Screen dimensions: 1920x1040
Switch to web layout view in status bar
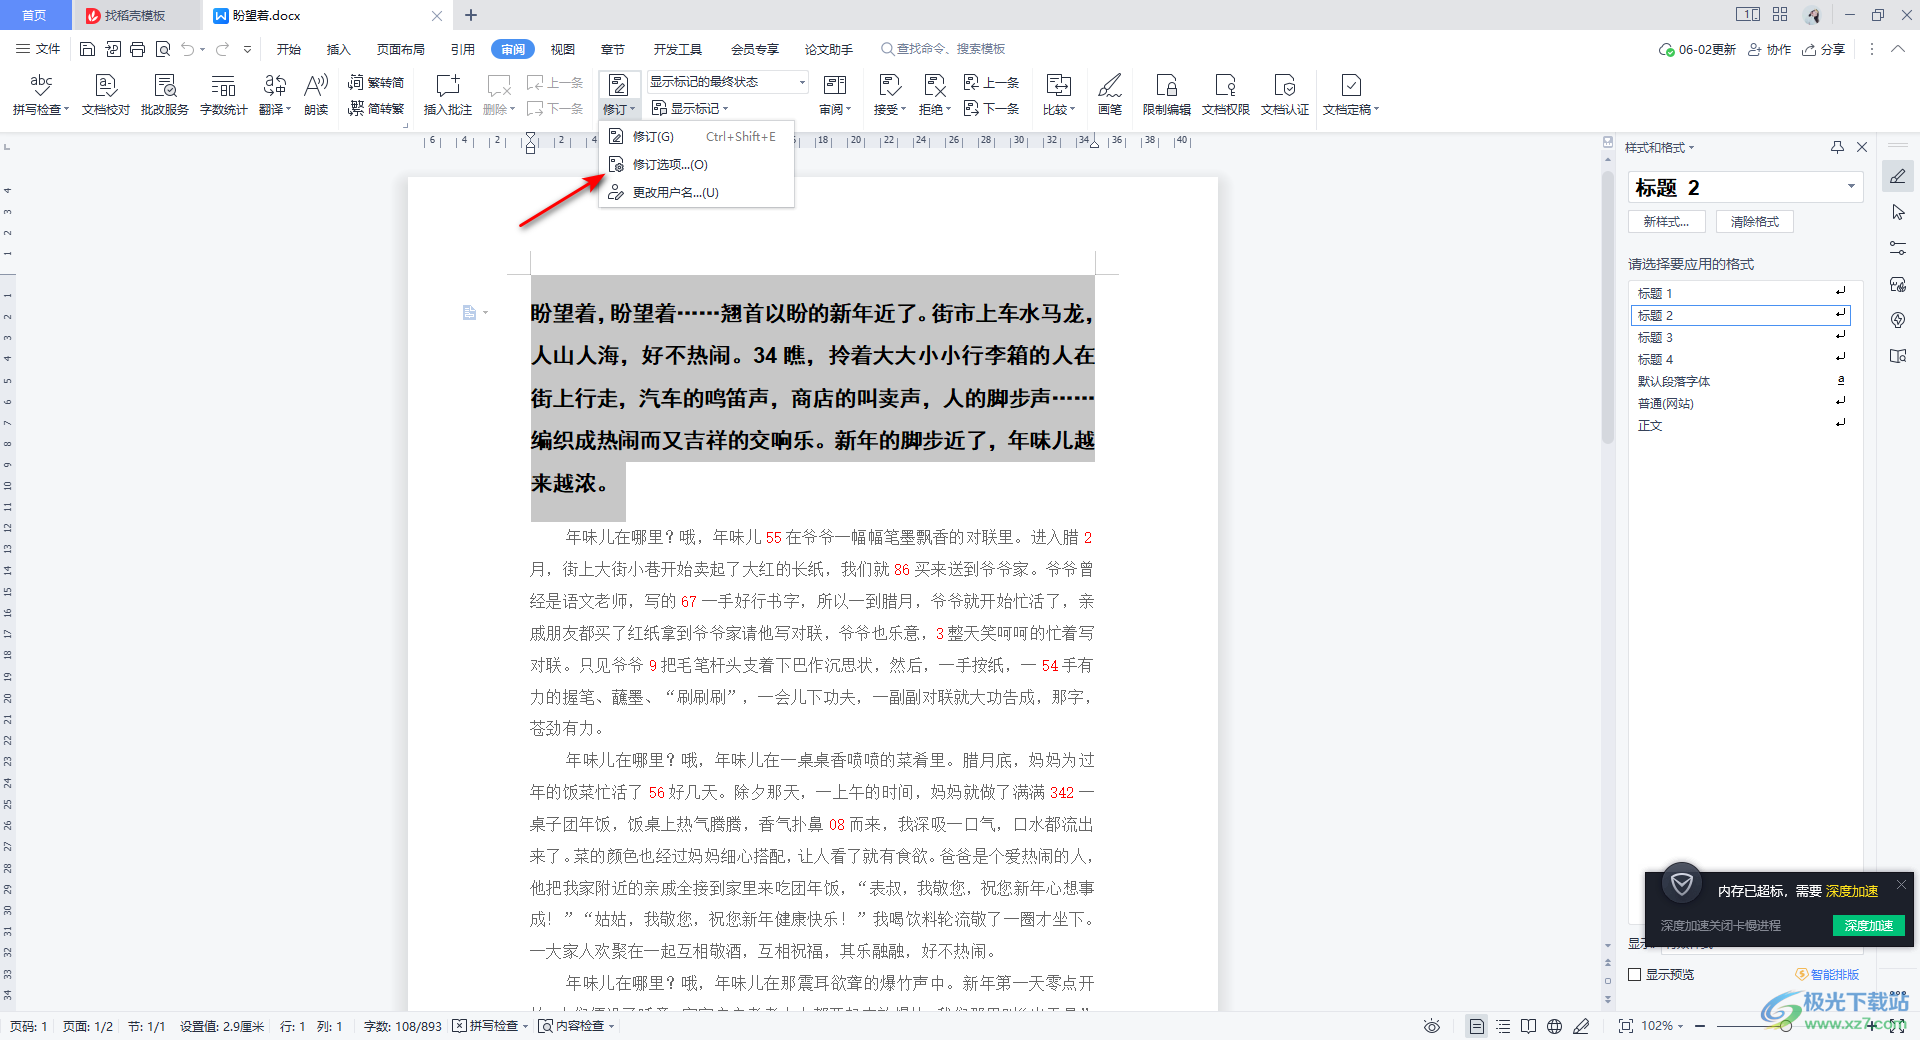click(x=1555, y=1026)
